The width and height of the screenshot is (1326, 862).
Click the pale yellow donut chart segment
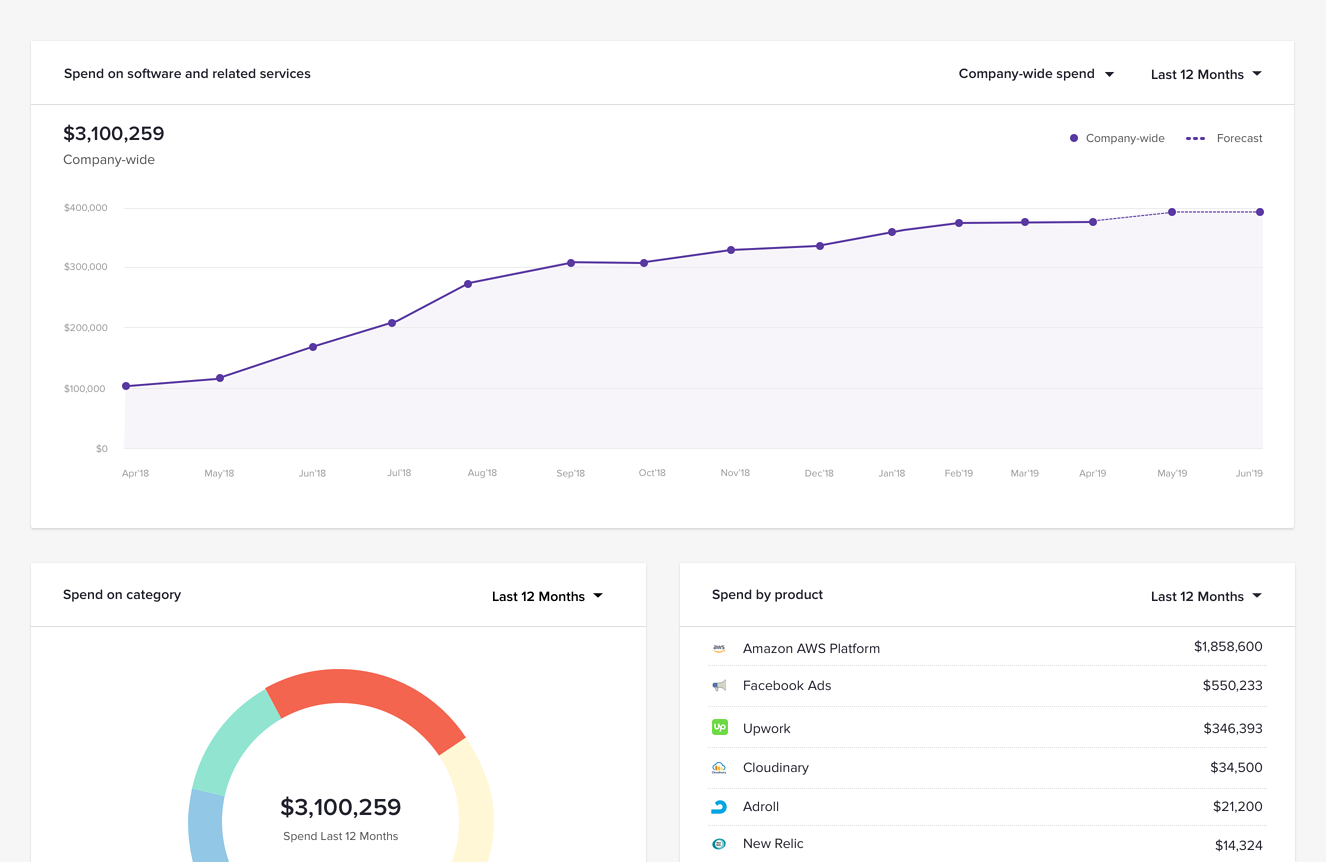(x=474, y=800)
